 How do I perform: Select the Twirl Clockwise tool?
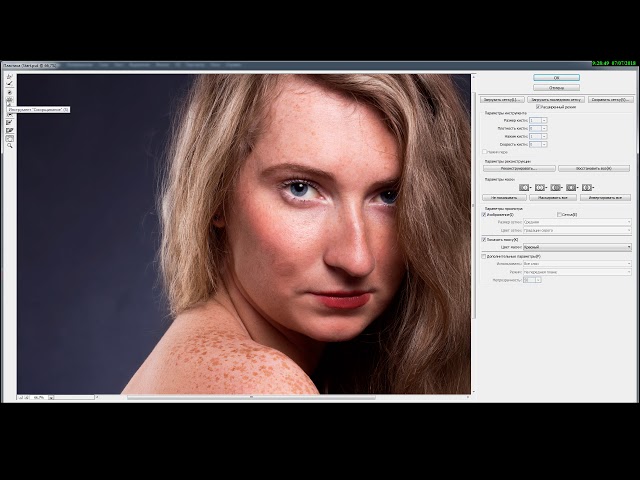[9, 93]
